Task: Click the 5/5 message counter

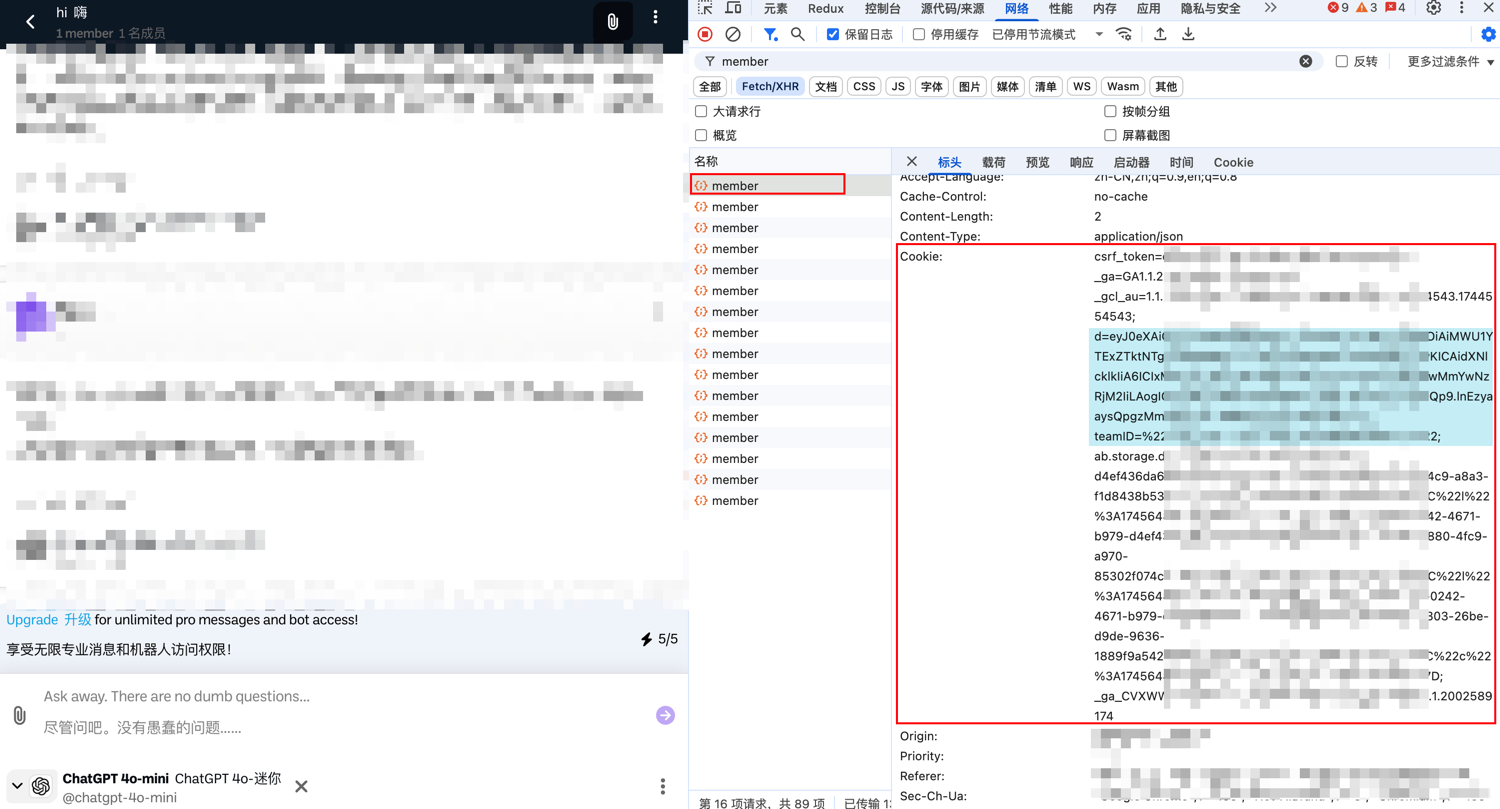Action: click(x=659, y=639)
